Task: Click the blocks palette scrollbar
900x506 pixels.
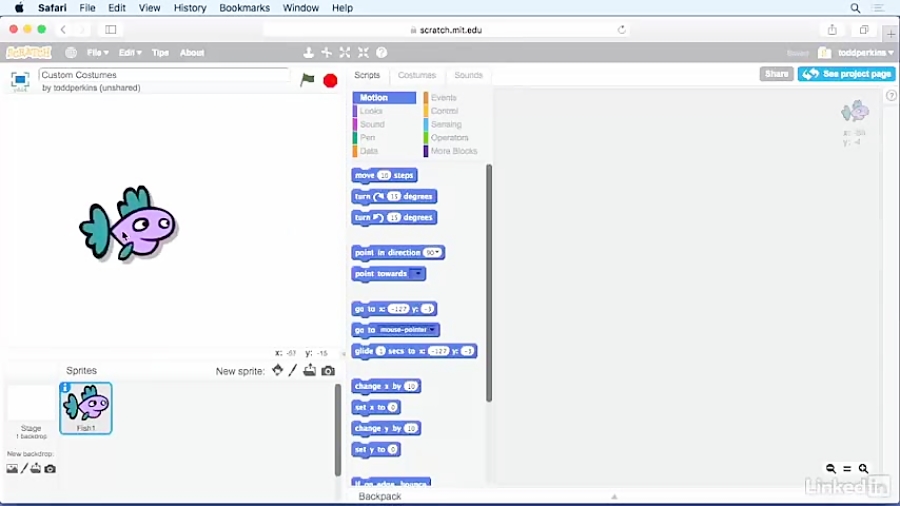Action: [489, 283]
